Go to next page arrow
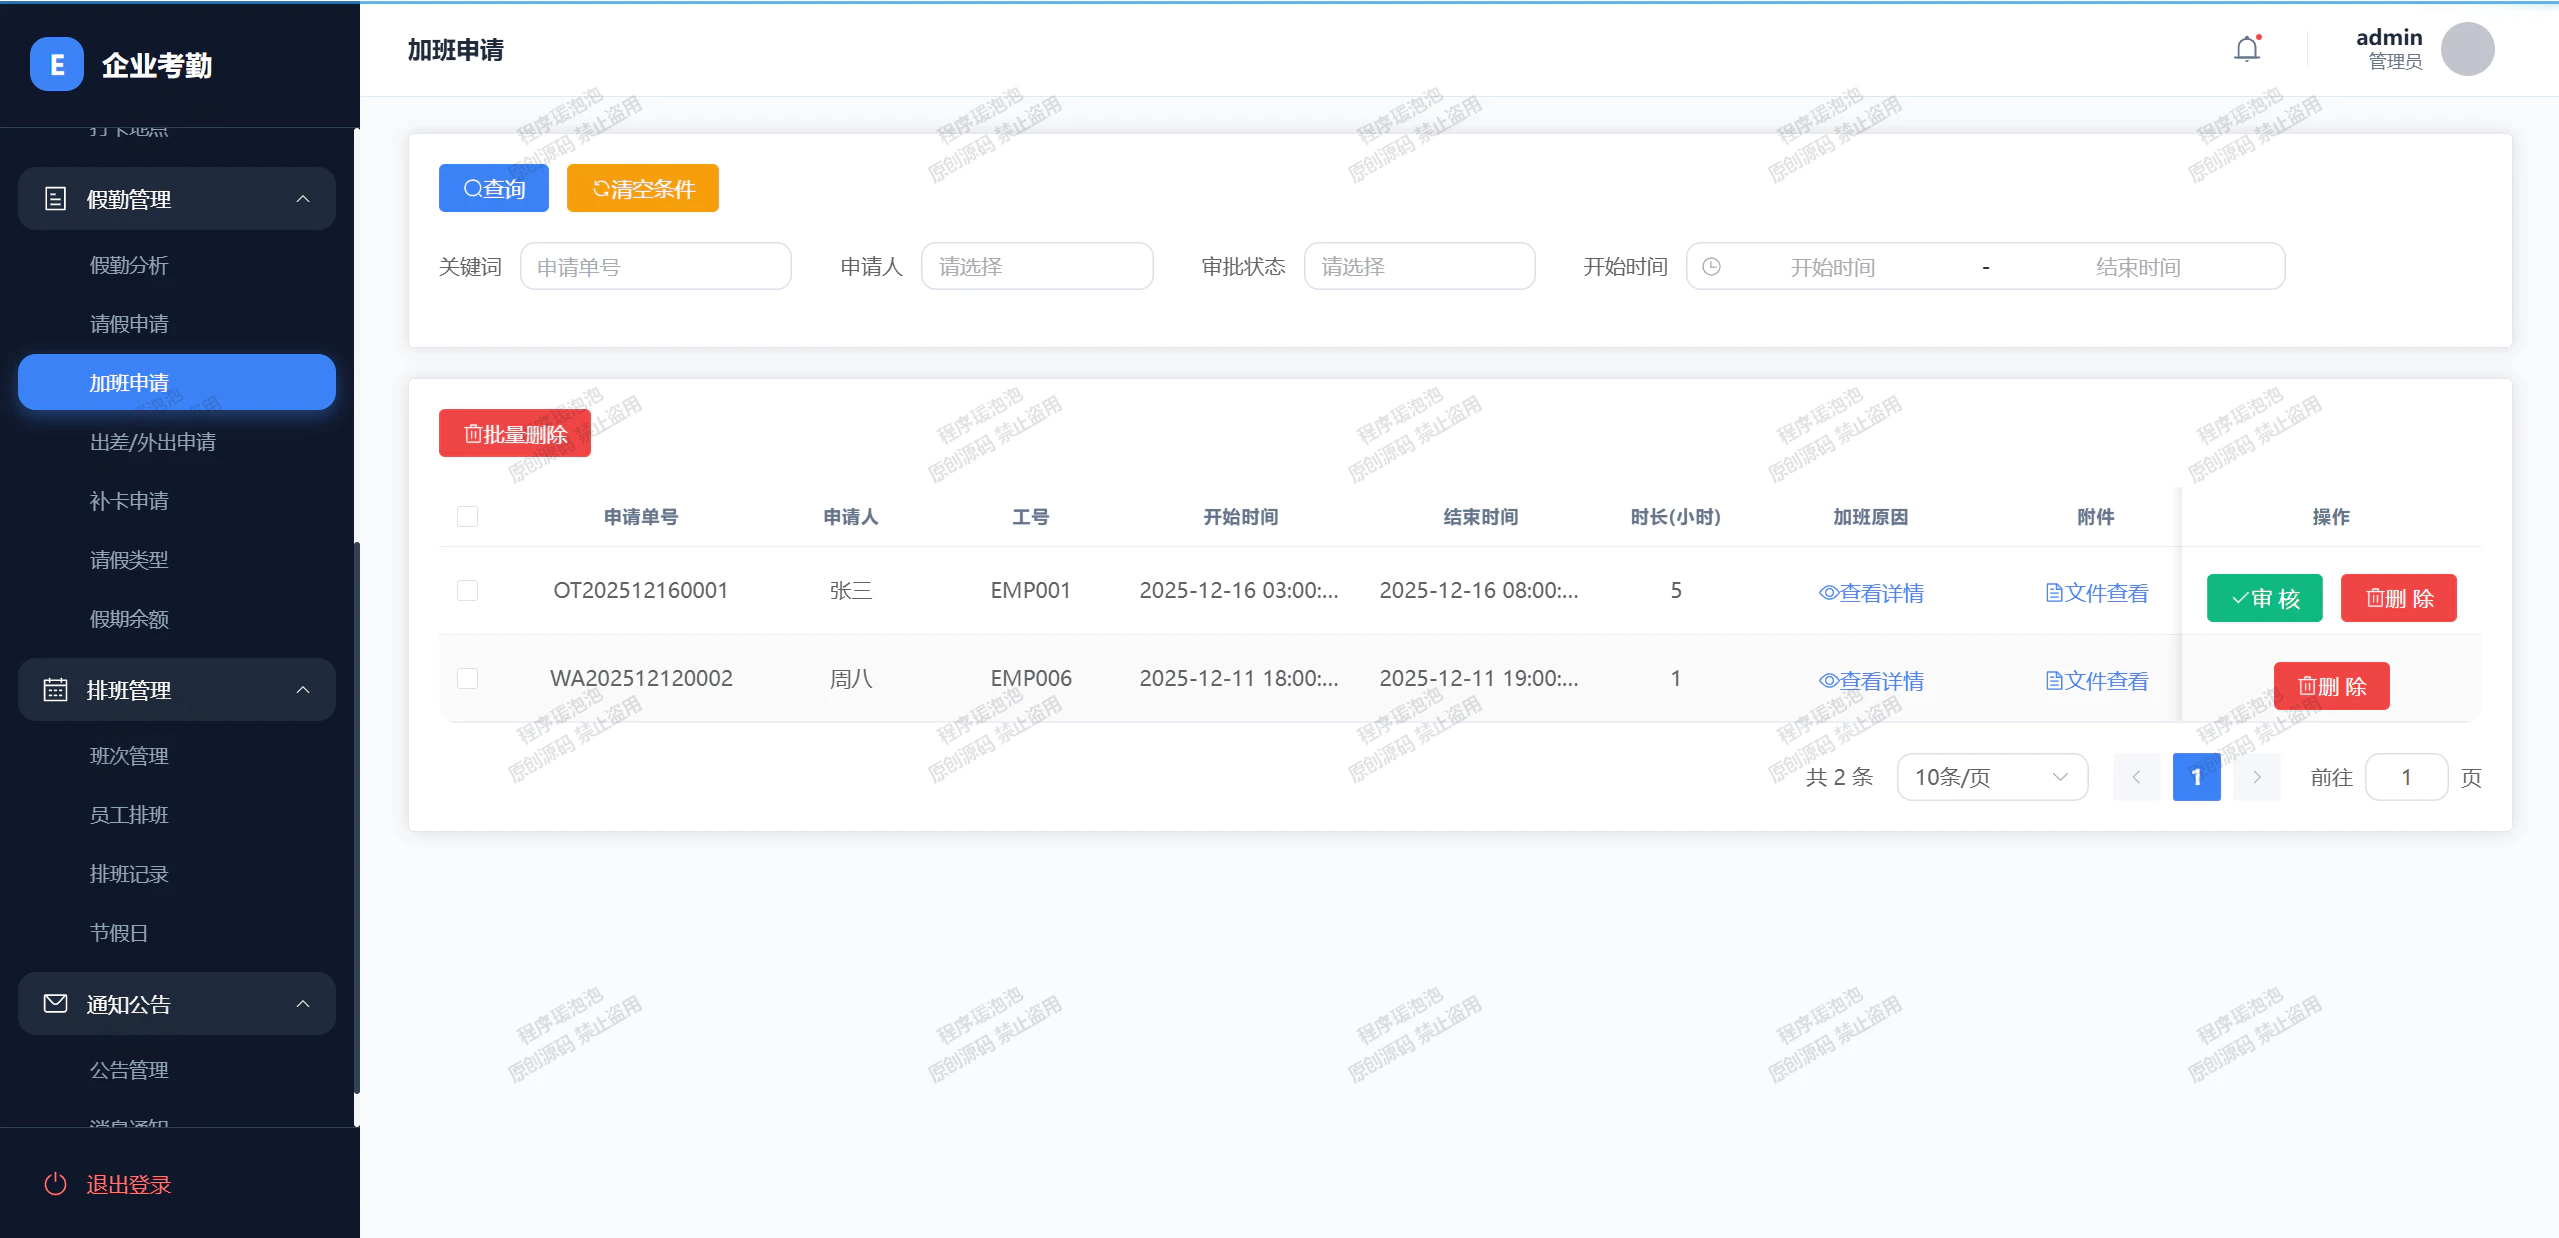Screen dimensions: 2559x1238 [2257, 777]
